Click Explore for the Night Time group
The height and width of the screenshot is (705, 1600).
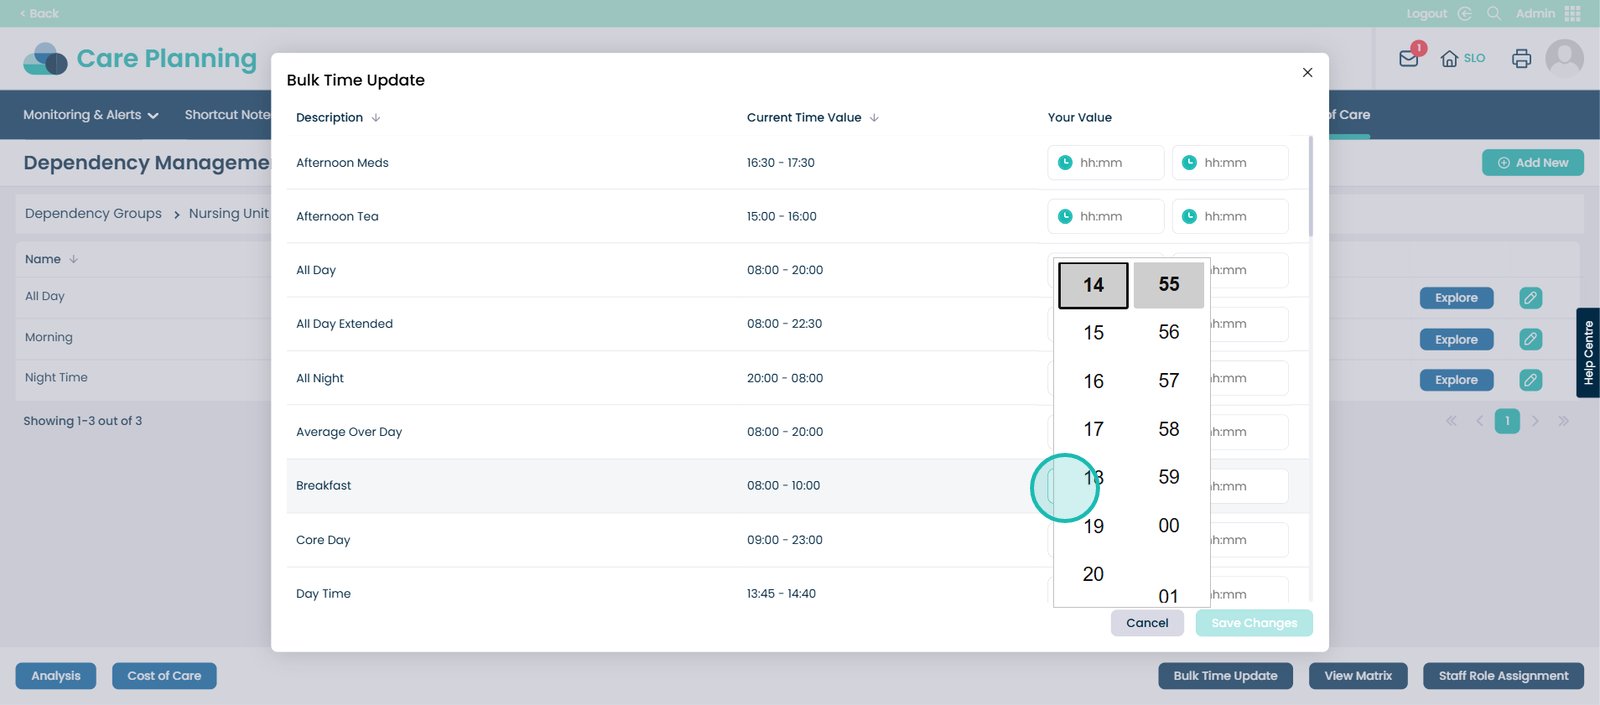click(1456, 380)
